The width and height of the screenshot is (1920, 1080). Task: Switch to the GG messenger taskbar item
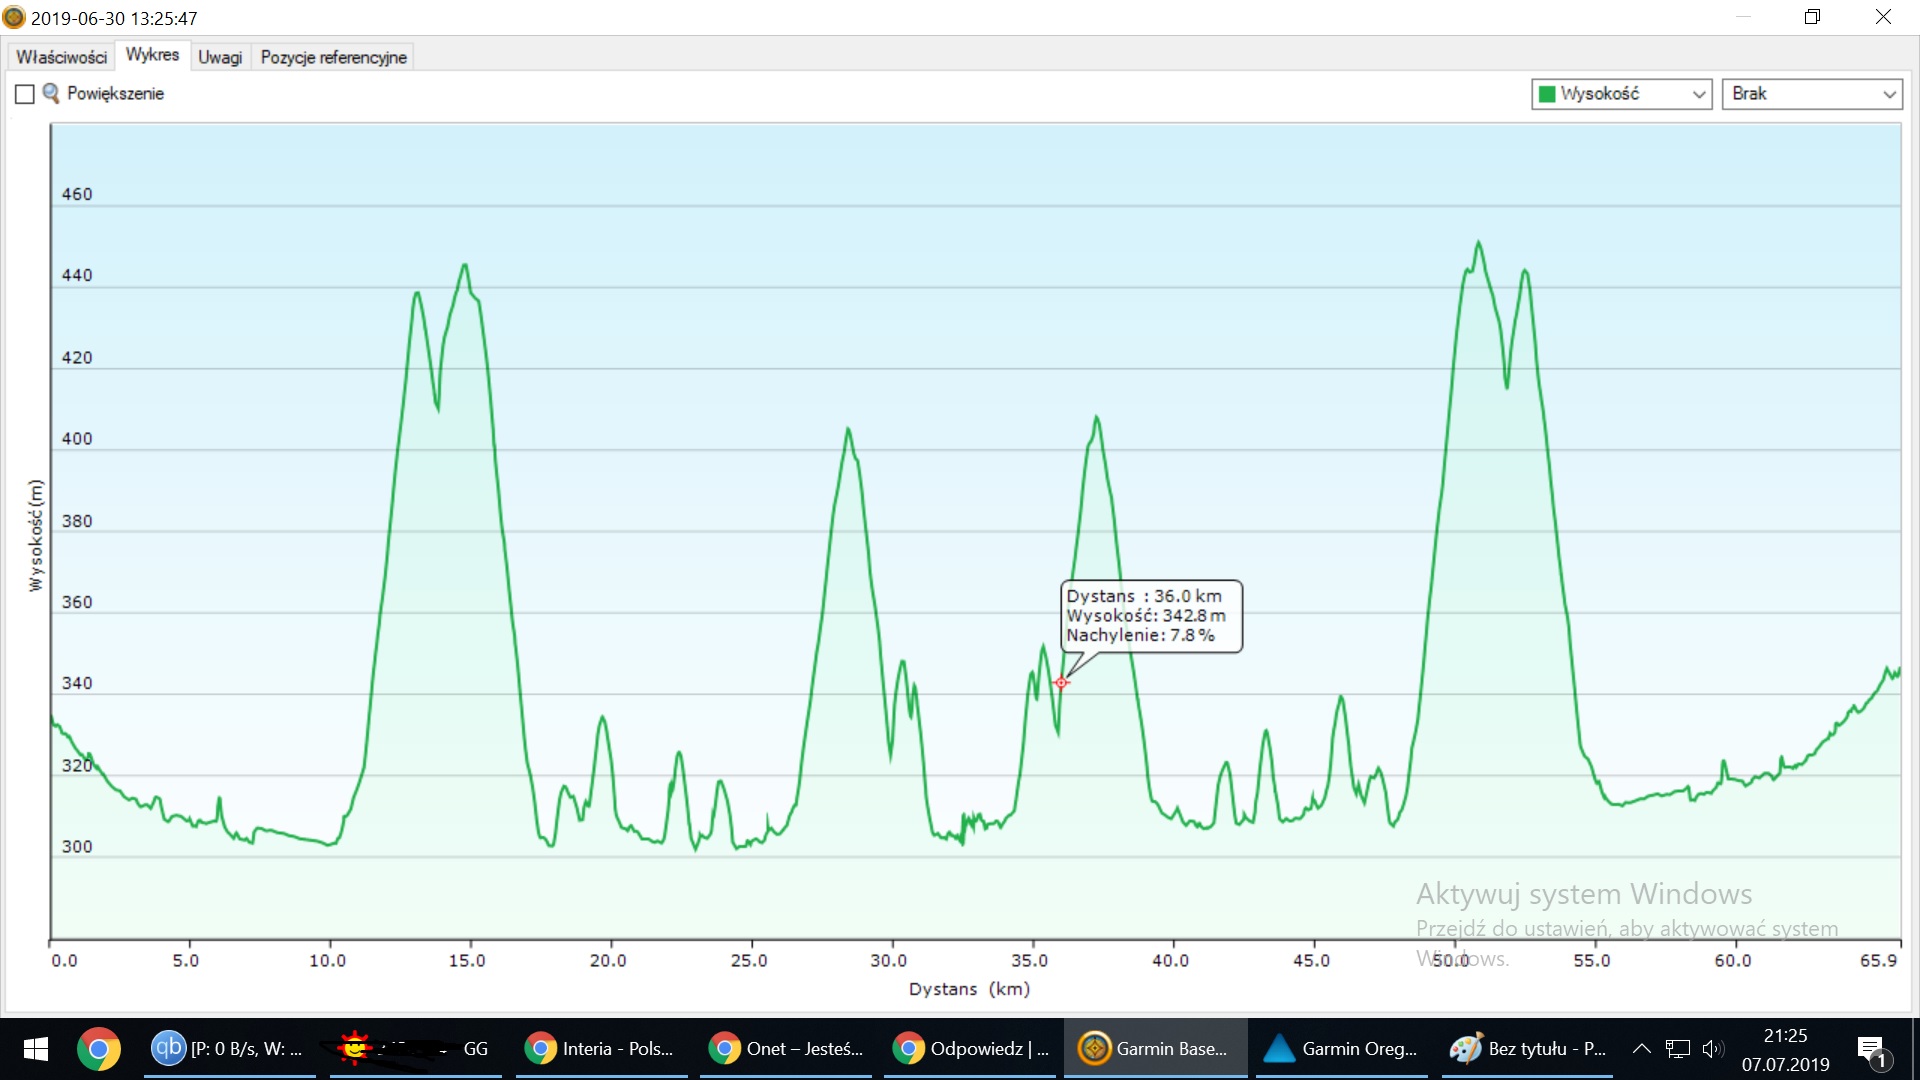[x=415, y=1048]
